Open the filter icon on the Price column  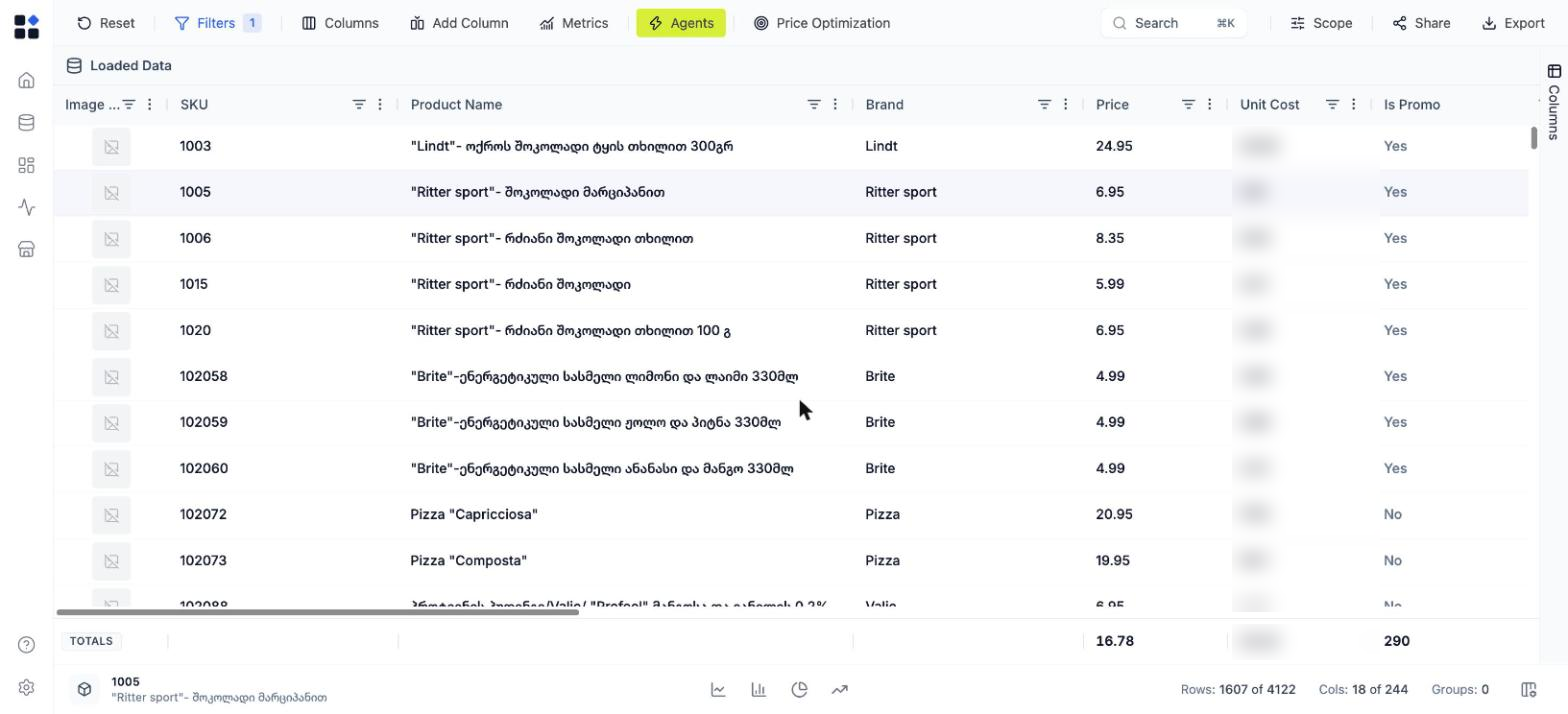pos(1188,104)
